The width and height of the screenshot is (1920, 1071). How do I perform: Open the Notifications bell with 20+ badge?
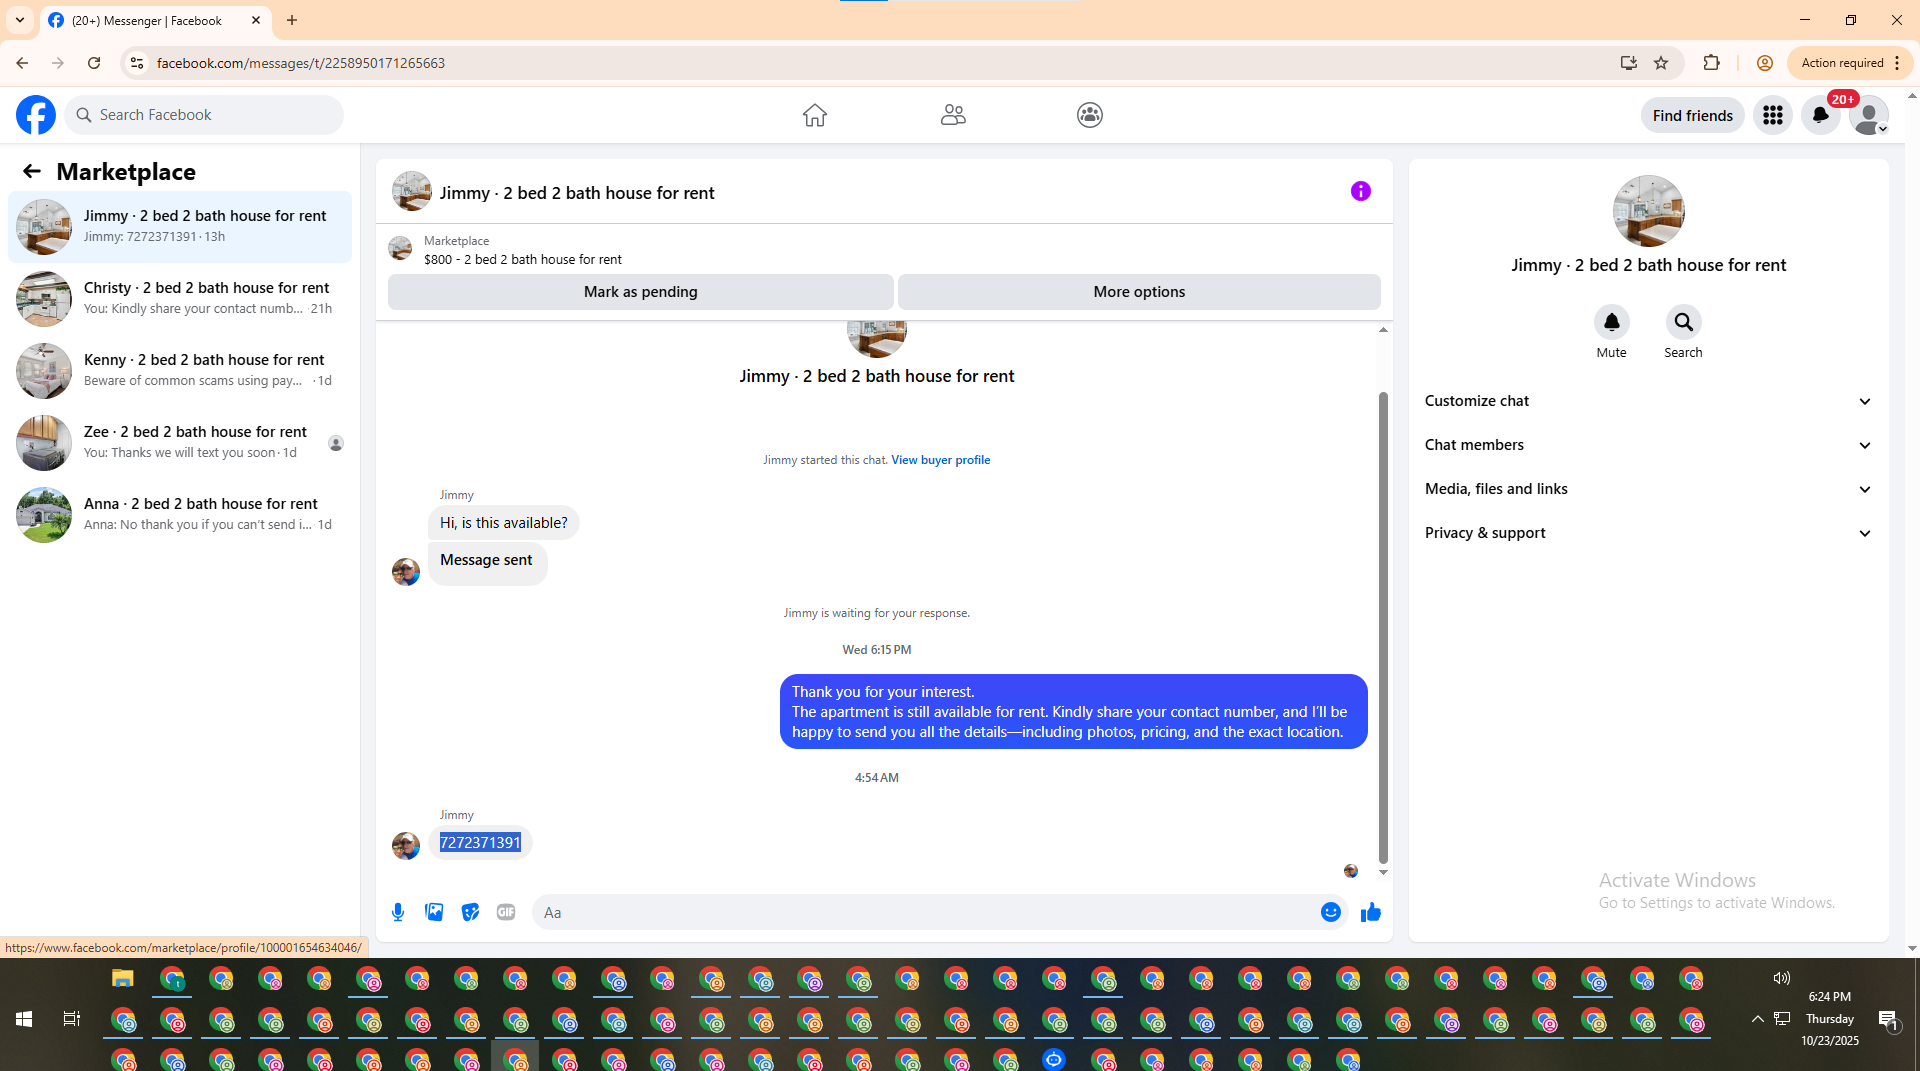(x=1821, y=115)
